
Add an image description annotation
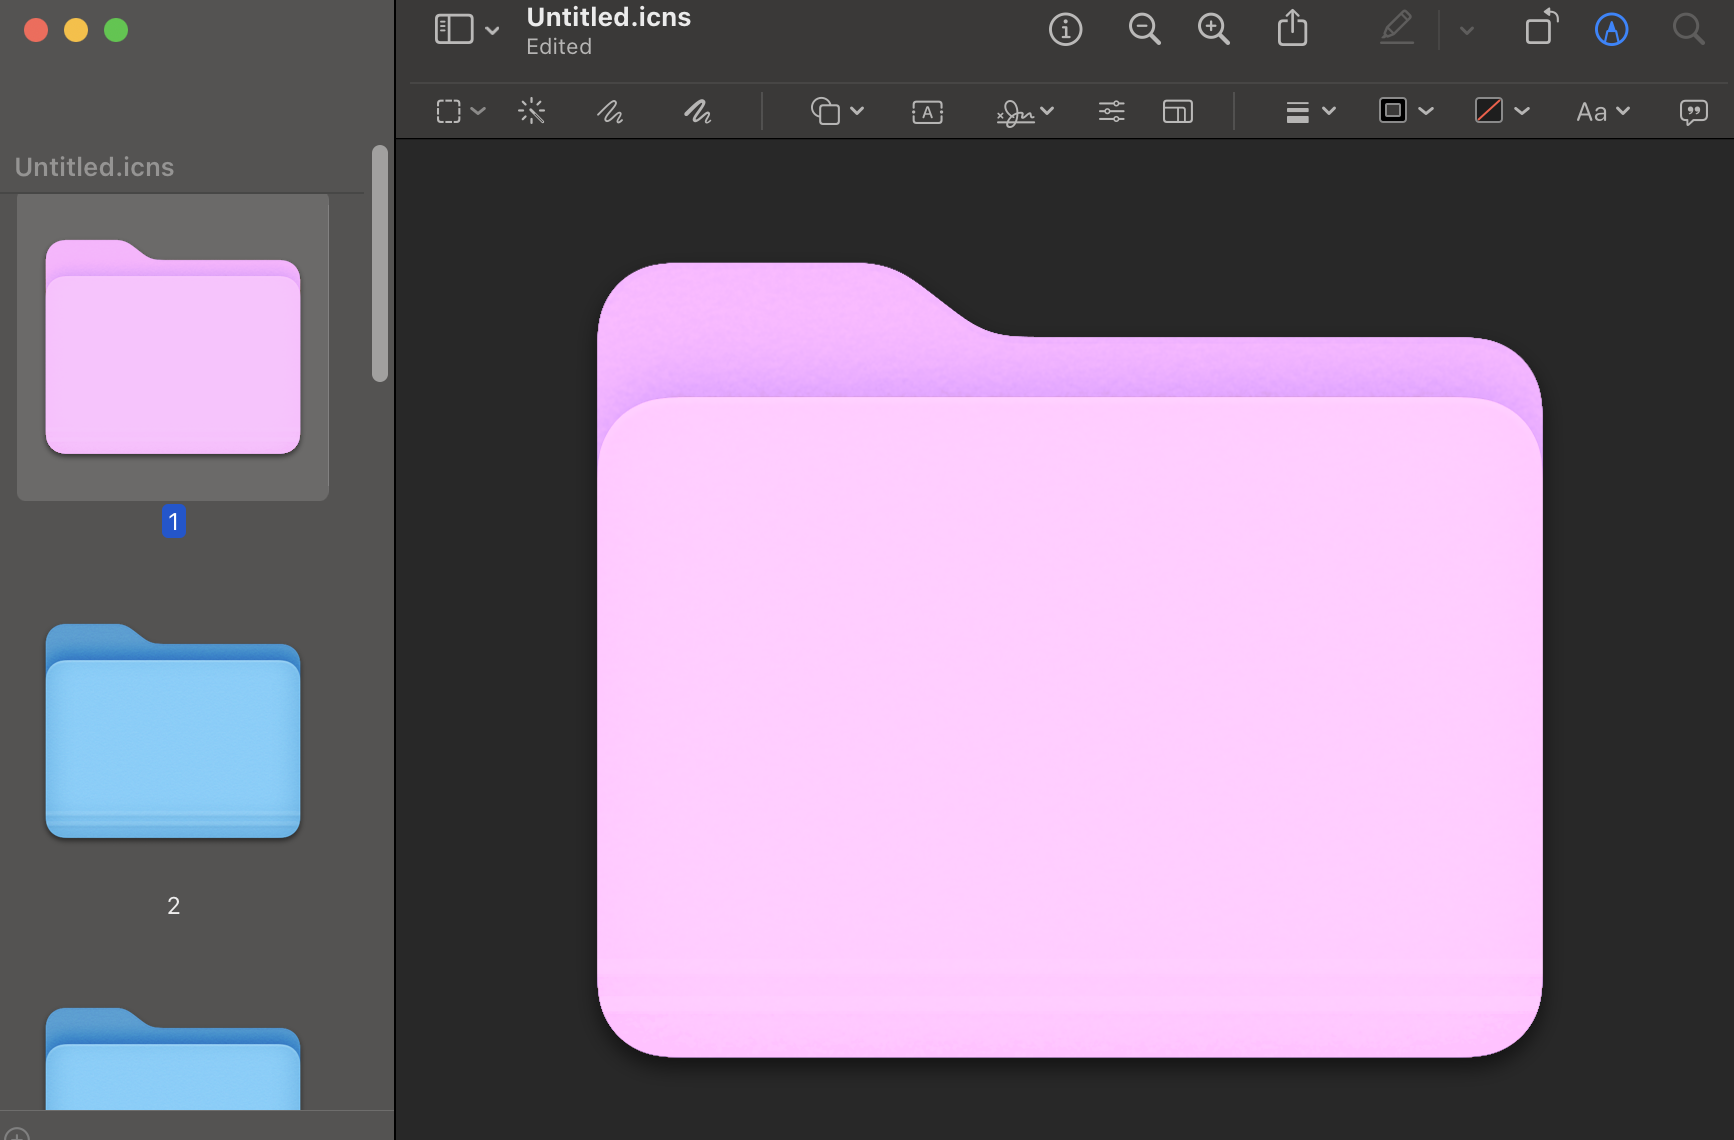point(1693,112)
